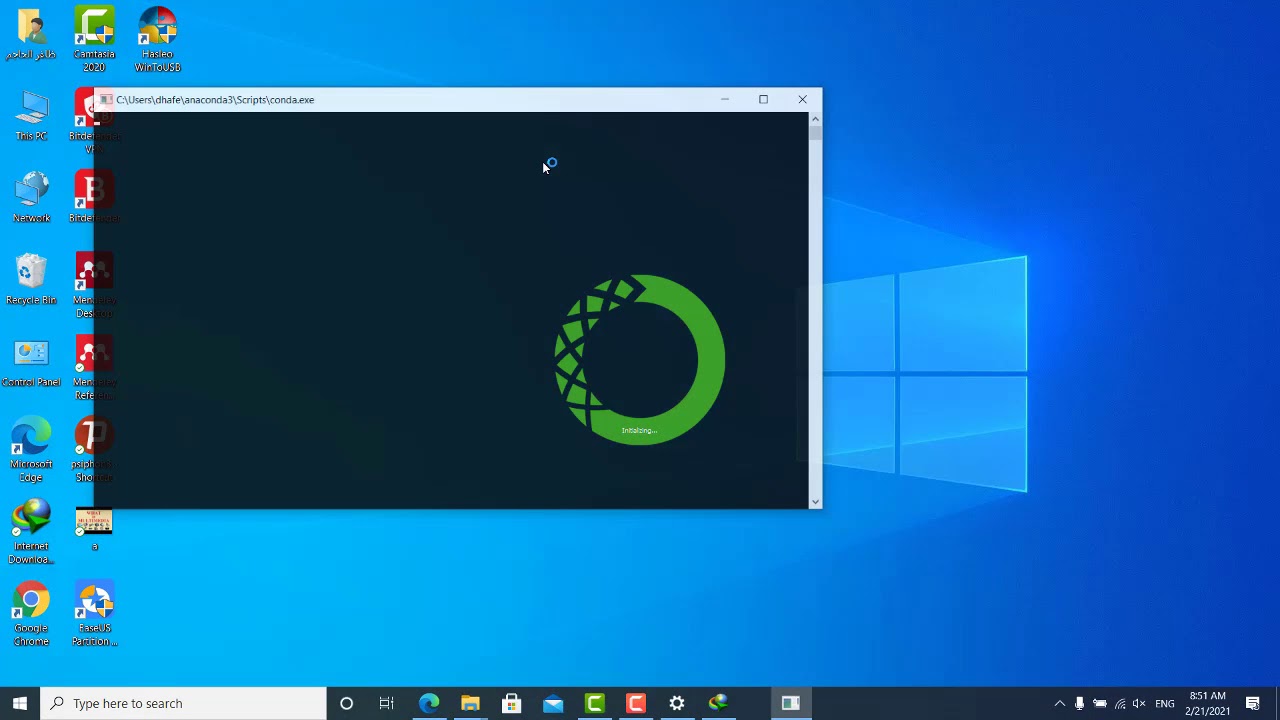Click Internet Download Manager taskbar icon
This screenshot has width=1280, height=720.
pos(718,703)
